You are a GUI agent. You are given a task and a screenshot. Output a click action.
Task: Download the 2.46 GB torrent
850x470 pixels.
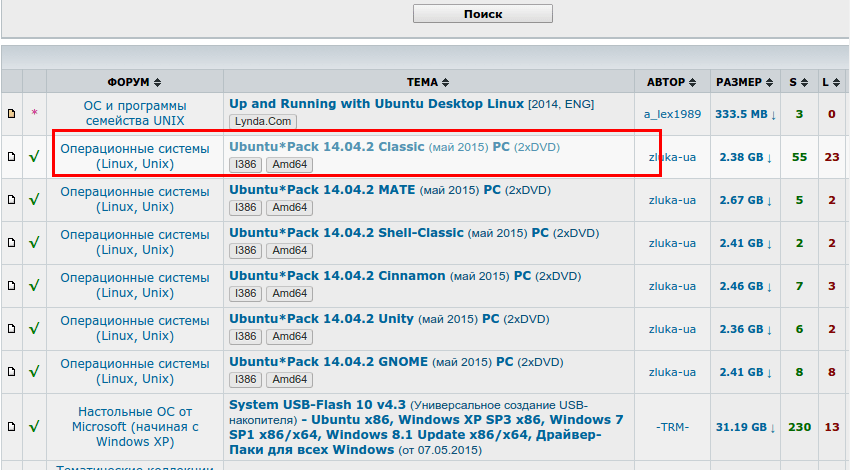point(745,286)
